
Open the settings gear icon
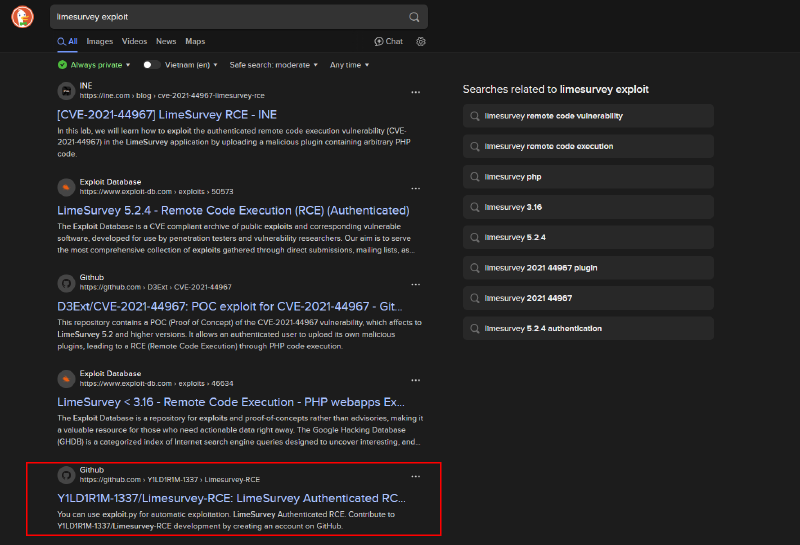[x=421, y=41]
